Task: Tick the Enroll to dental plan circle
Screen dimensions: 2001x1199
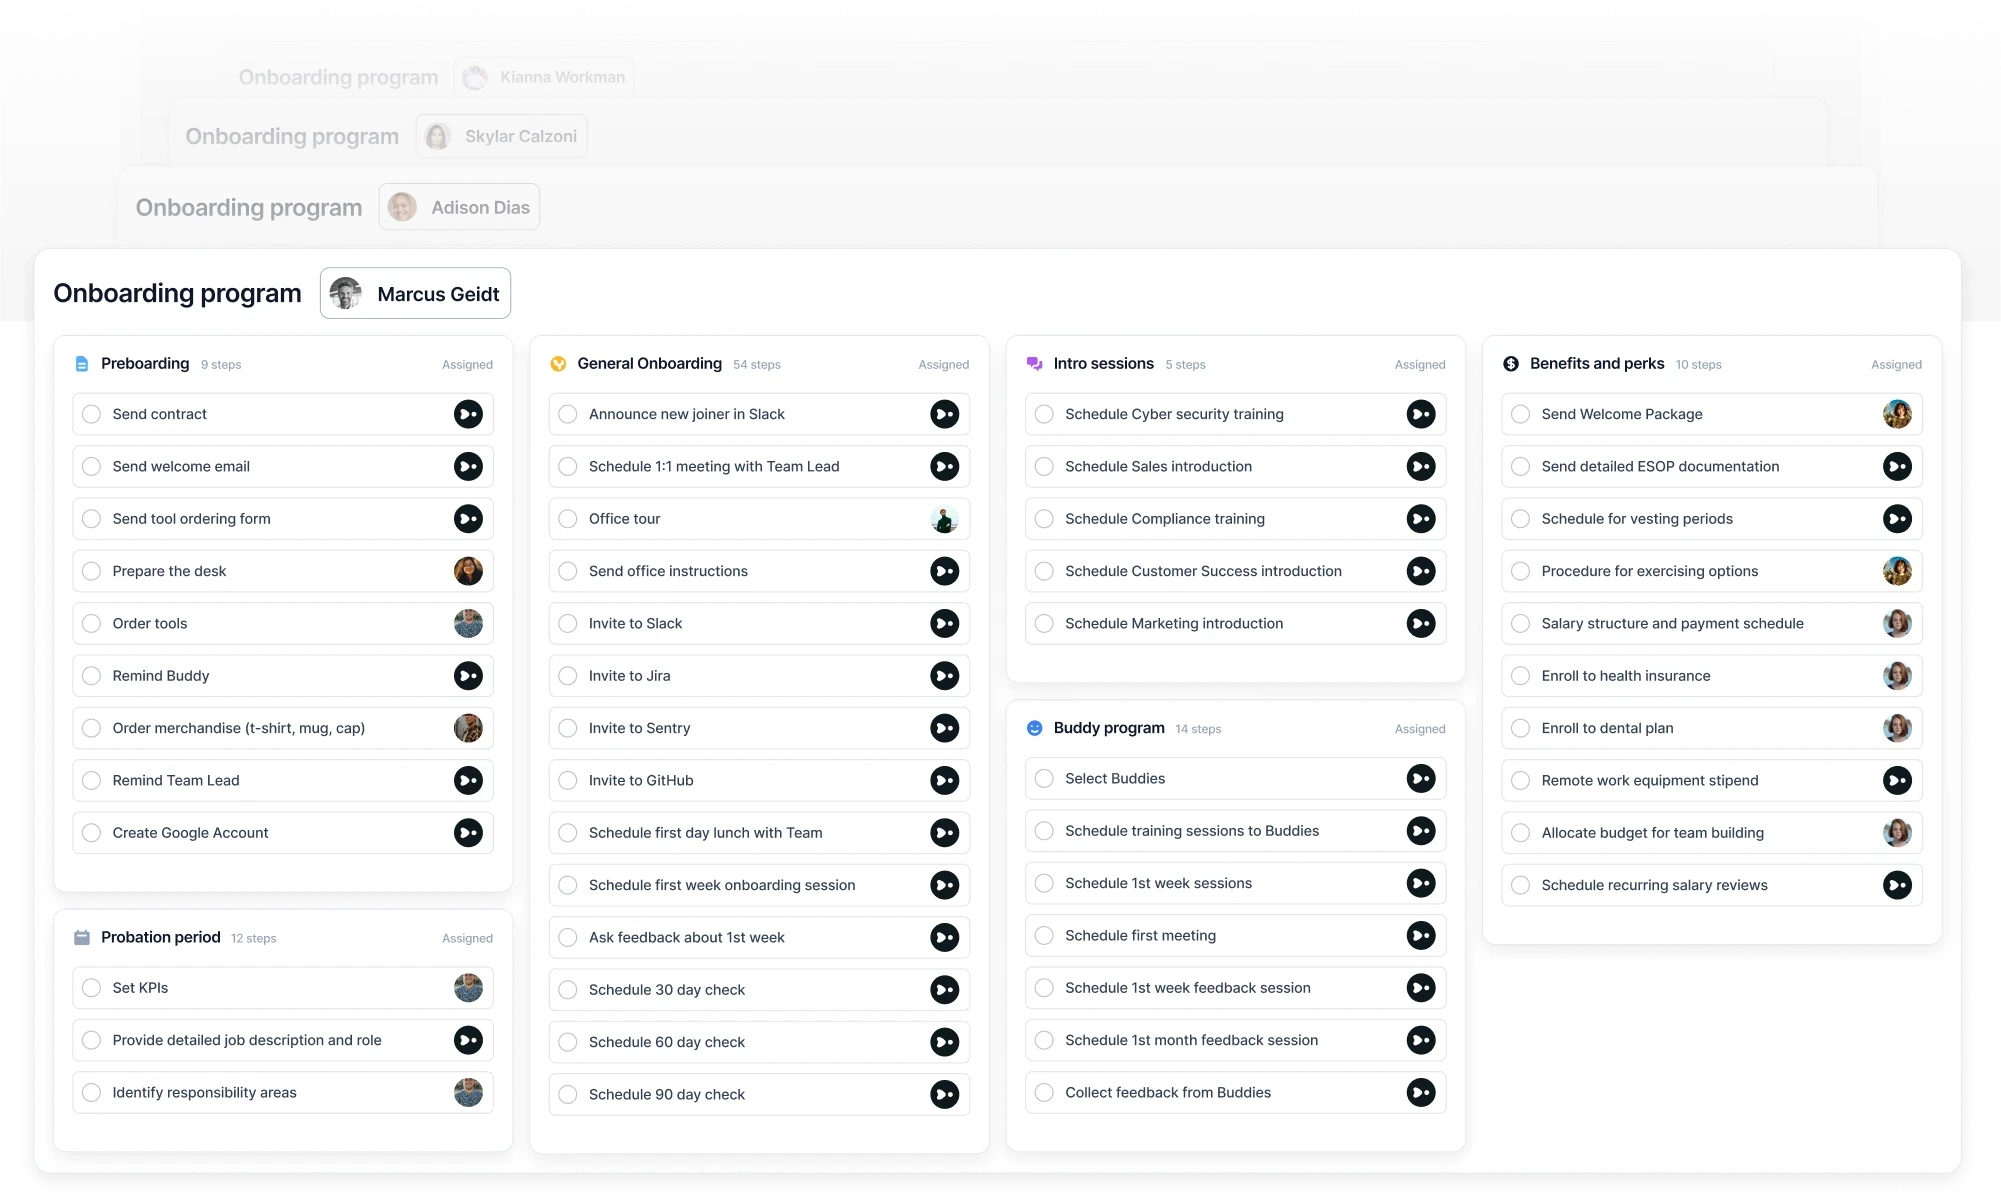Action: pyautogui.click(x=1520, y=728)
